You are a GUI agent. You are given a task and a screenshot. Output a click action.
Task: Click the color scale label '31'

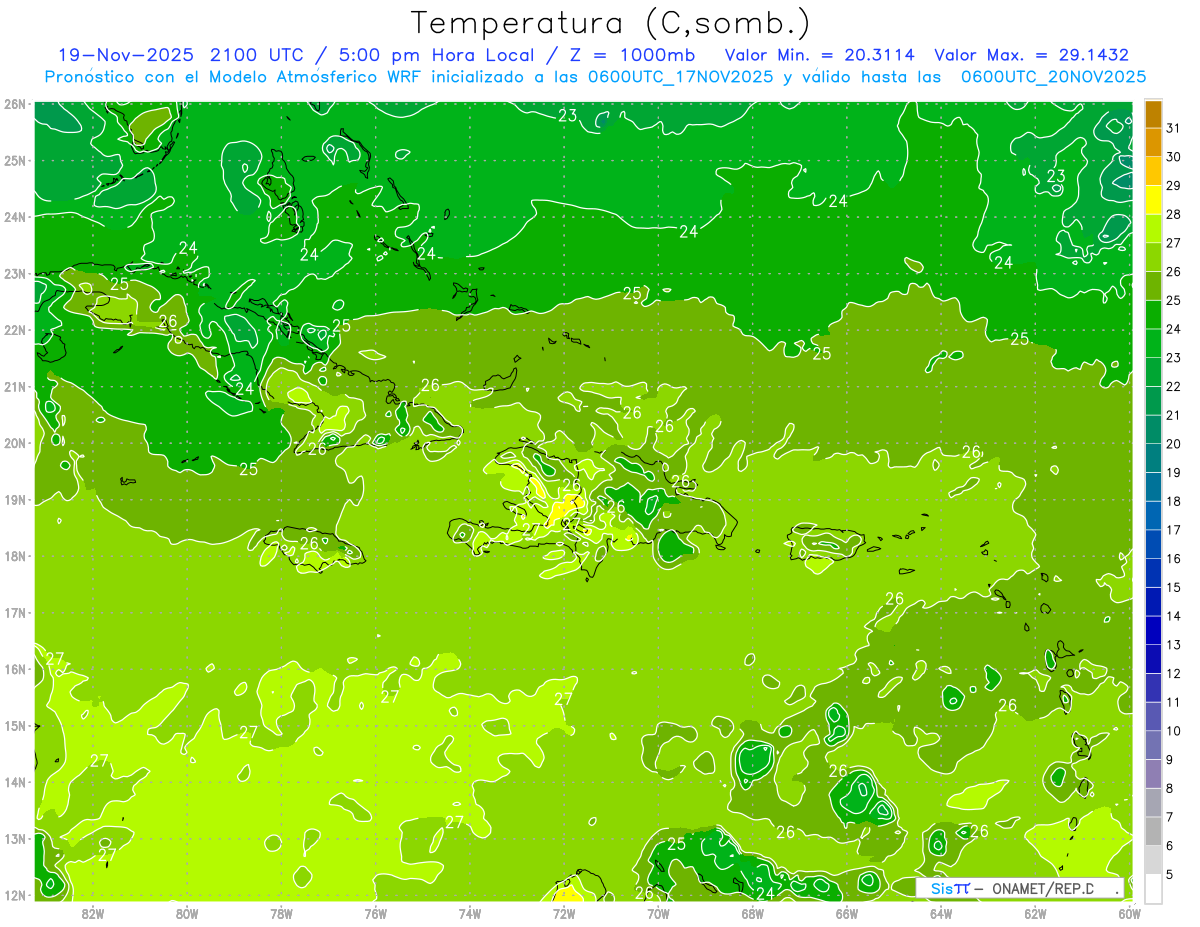(x=1173, y=128)
